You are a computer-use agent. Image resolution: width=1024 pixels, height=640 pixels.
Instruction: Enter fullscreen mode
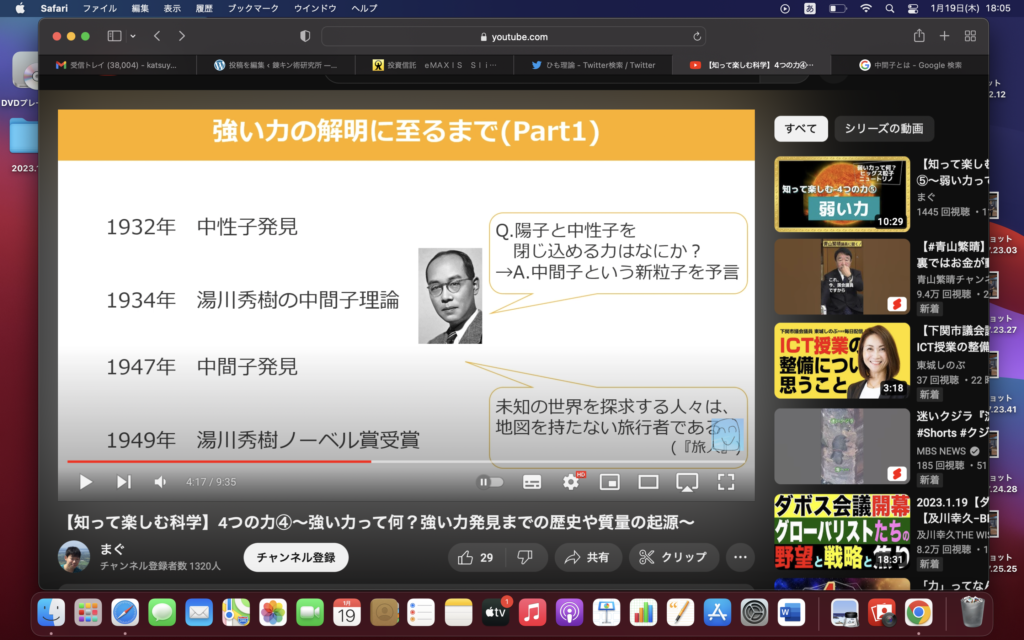click(x=726, y=481)
